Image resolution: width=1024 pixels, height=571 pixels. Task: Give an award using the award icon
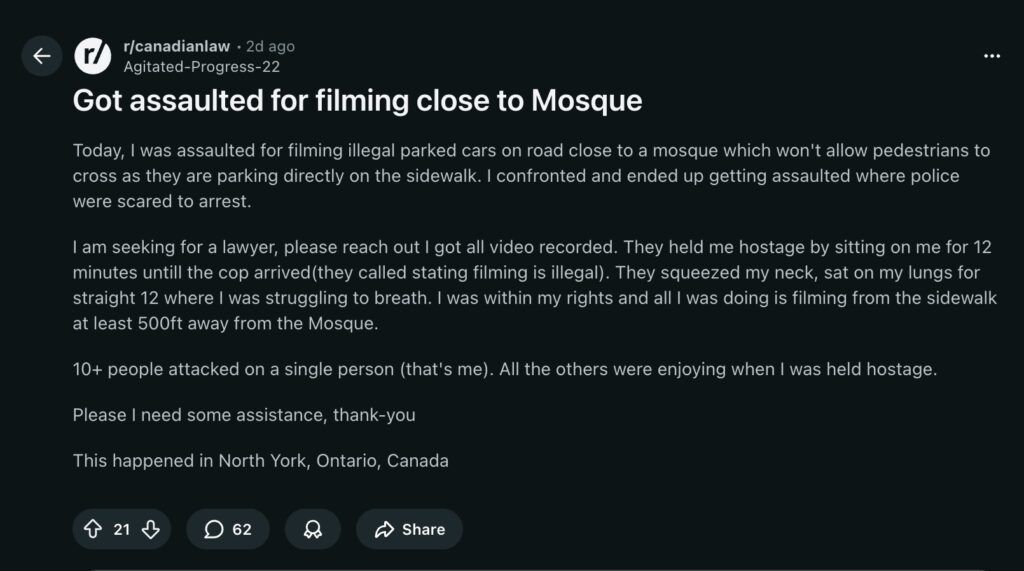[x=313, y=529]
